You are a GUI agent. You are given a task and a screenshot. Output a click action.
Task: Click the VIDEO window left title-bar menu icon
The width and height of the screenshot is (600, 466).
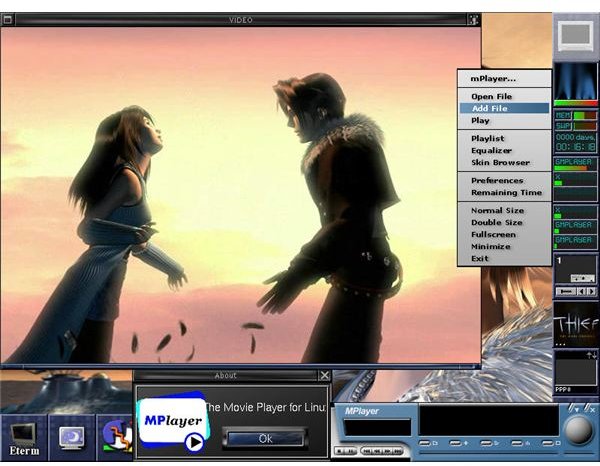coord(7,19)
